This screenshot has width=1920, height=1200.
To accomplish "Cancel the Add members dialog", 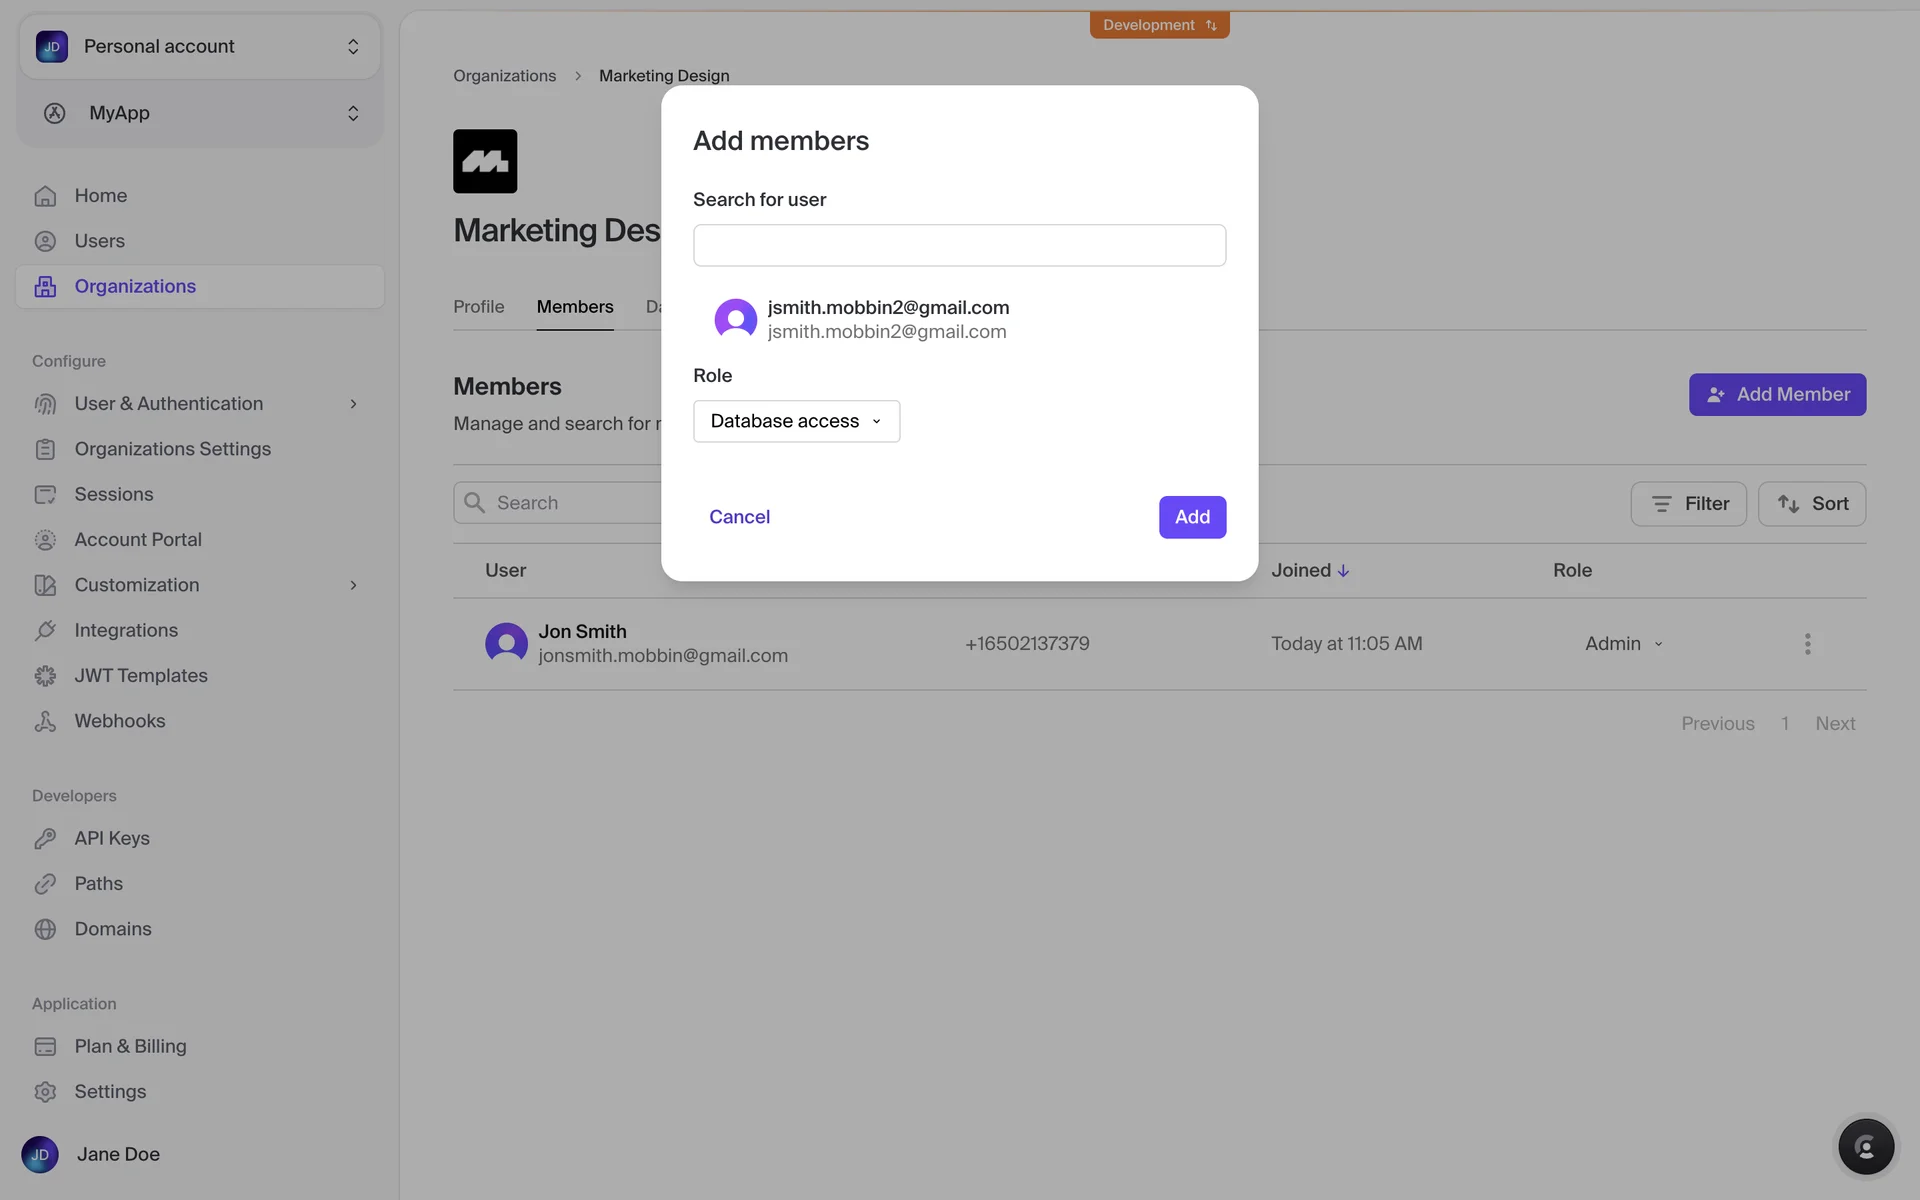I will [x=739, y=517].
